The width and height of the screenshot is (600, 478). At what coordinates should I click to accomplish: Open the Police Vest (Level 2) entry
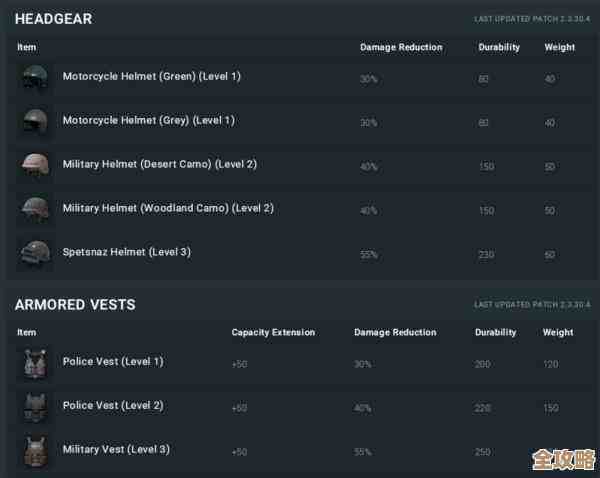click(x=113, y=405)
